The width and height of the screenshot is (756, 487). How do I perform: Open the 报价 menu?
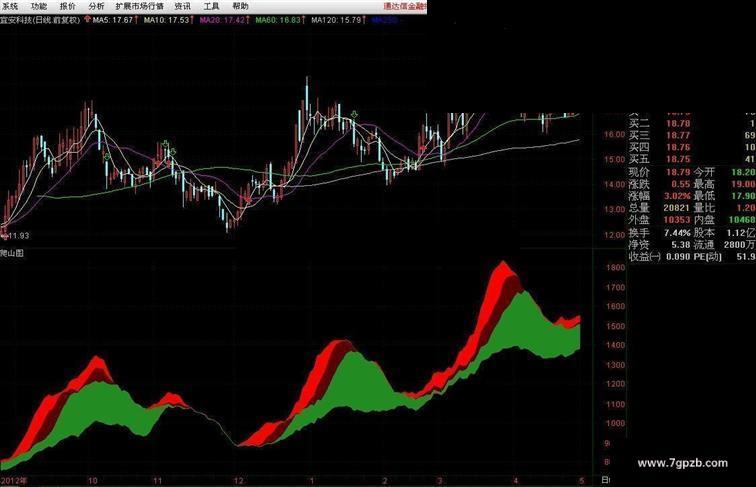(68, 6)
